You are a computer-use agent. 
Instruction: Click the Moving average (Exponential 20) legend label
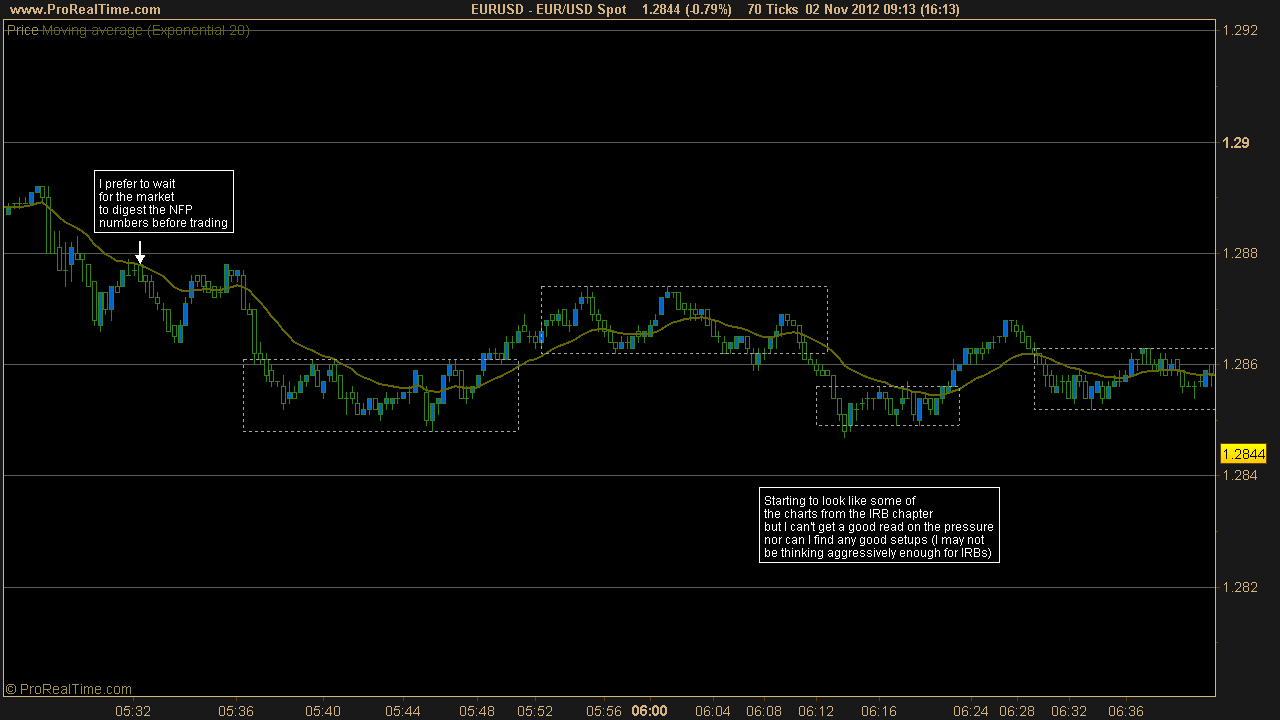point(146,30)
